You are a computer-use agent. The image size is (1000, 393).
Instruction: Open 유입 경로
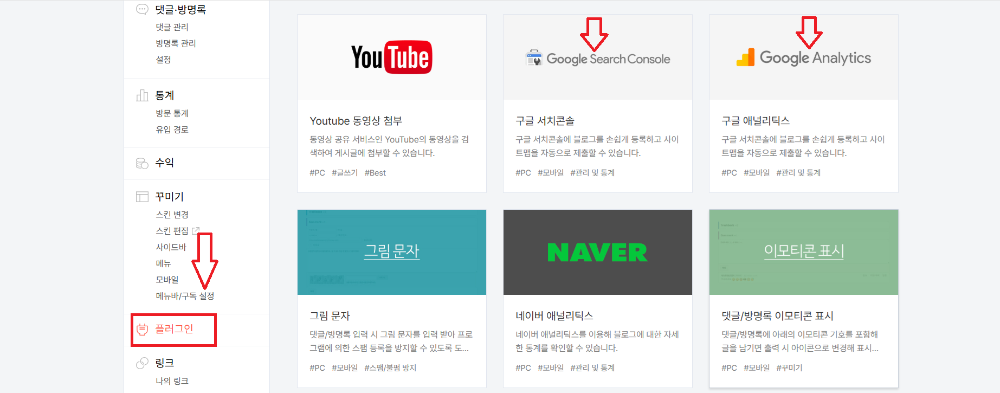tap(172, 130)
